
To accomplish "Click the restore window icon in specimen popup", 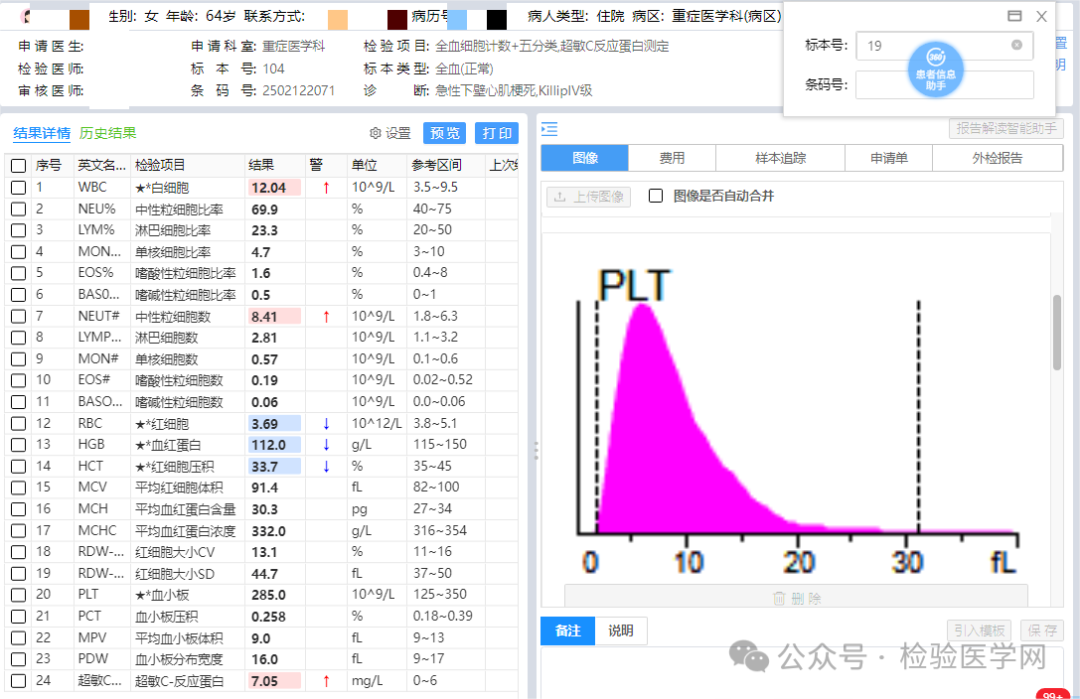I will click(1014, 16).
